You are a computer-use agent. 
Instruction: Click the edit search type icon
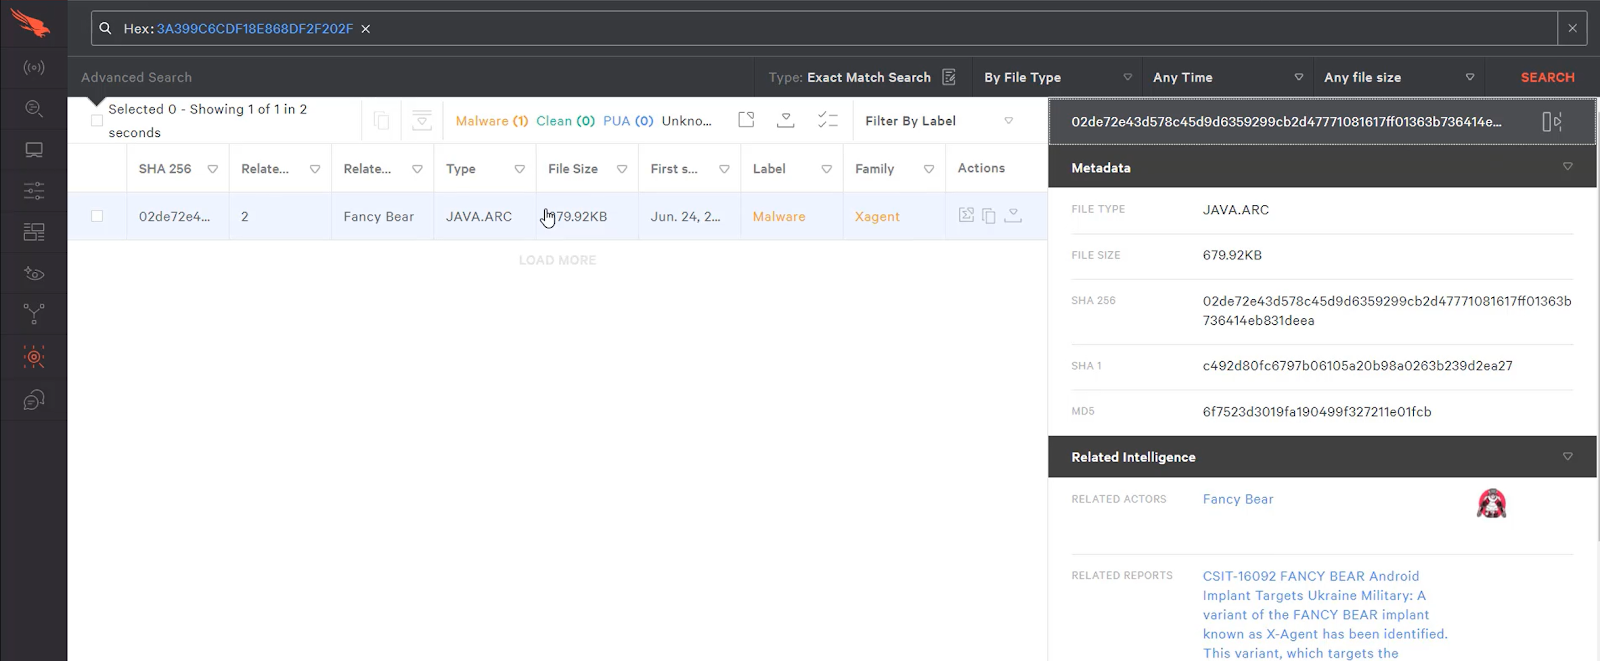tap(949, 77)
